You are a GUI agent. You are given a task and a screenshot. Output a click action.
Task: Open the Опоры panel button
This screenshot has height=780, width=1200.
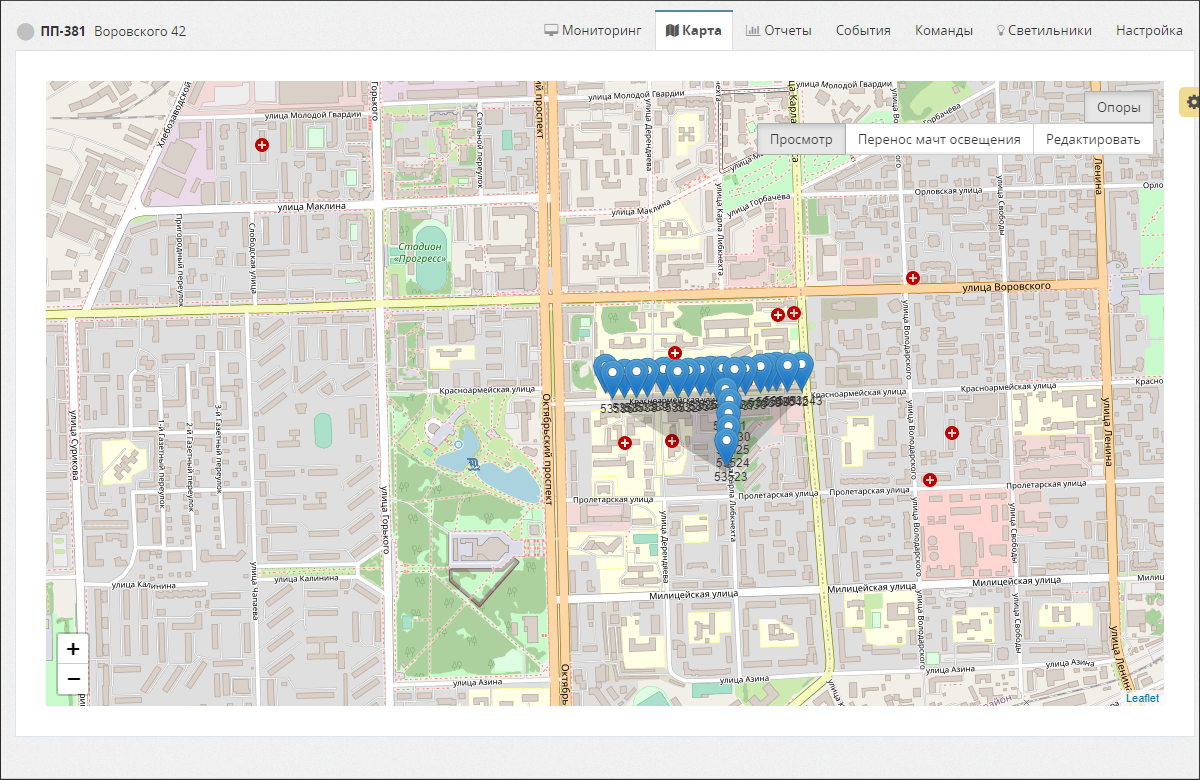click(x=1118, y=107)
